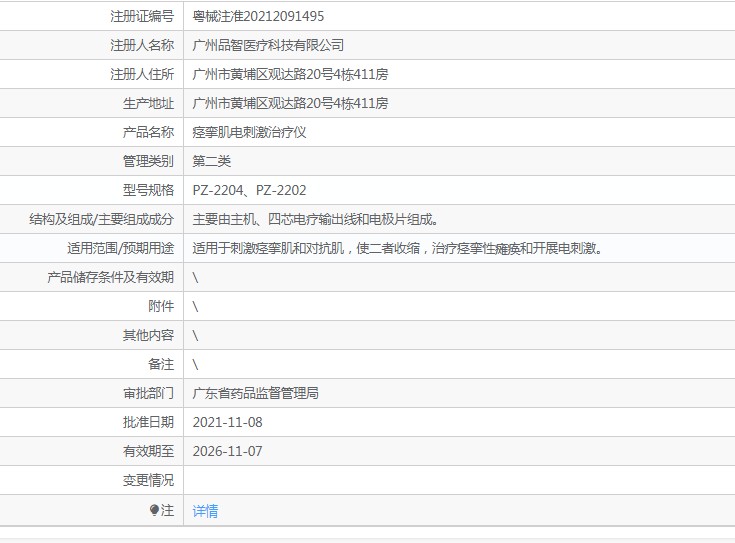Select product name 痉挛肌电刺激治疗仪

(x=249, y=132)
